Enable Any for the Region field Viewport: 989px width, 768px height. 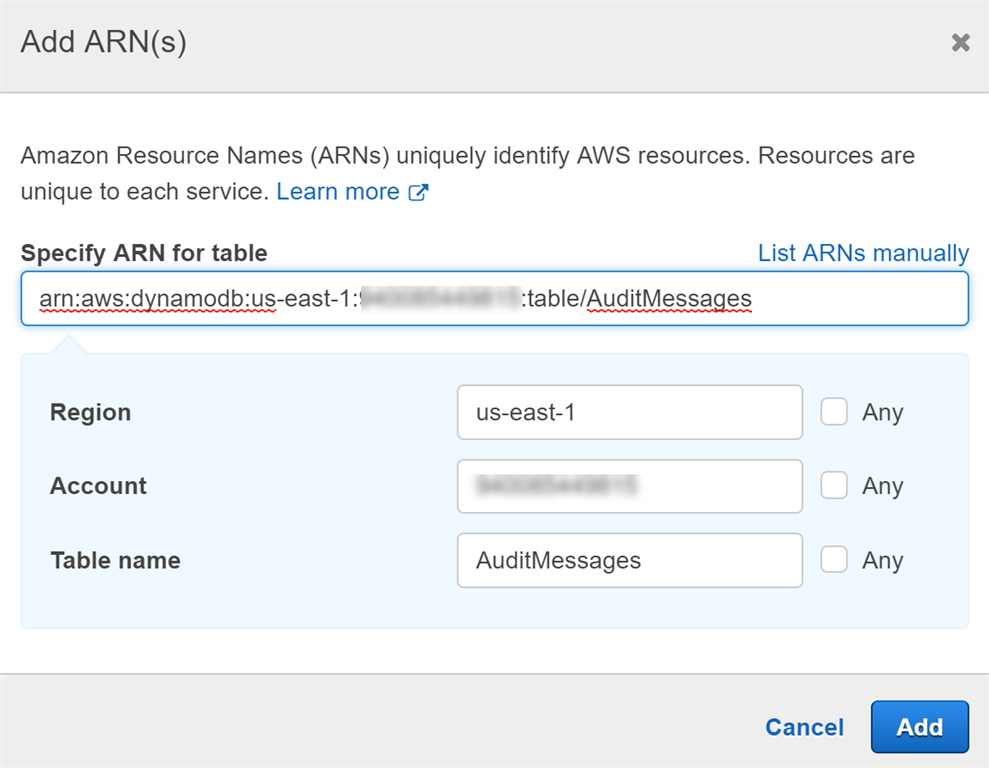[835, 411]
